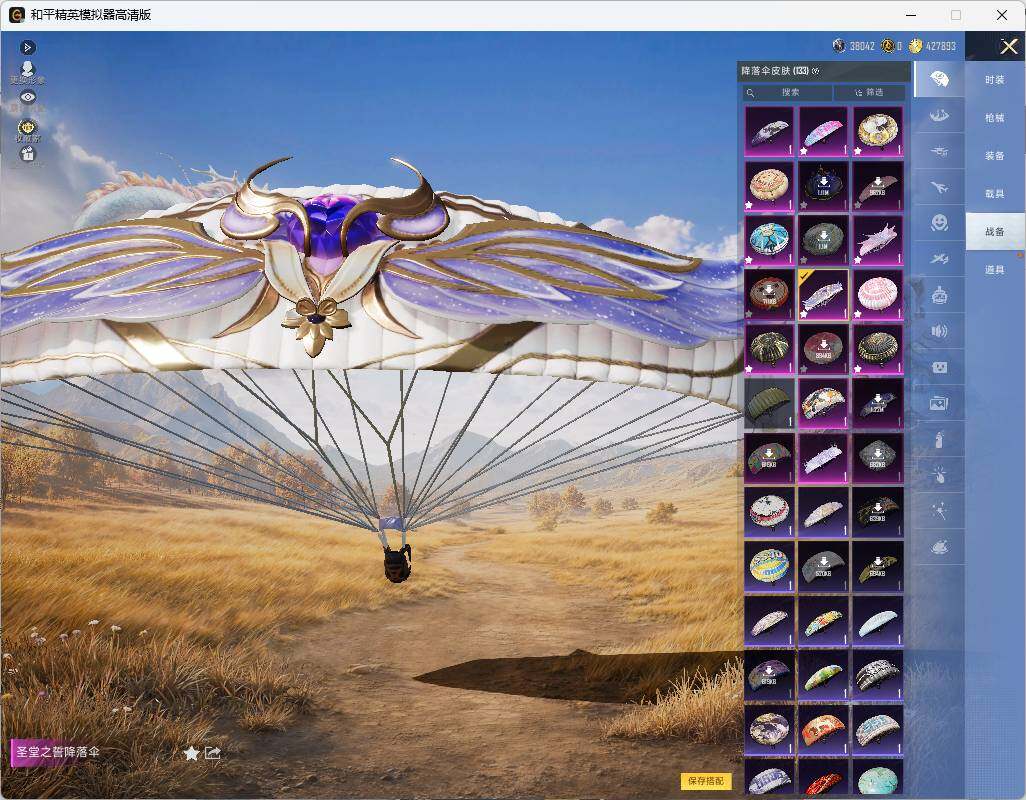This screenshot has width=1026, height=800.
Task: Switch to the 枪械 tab
Action: click(x=995, y=118)
